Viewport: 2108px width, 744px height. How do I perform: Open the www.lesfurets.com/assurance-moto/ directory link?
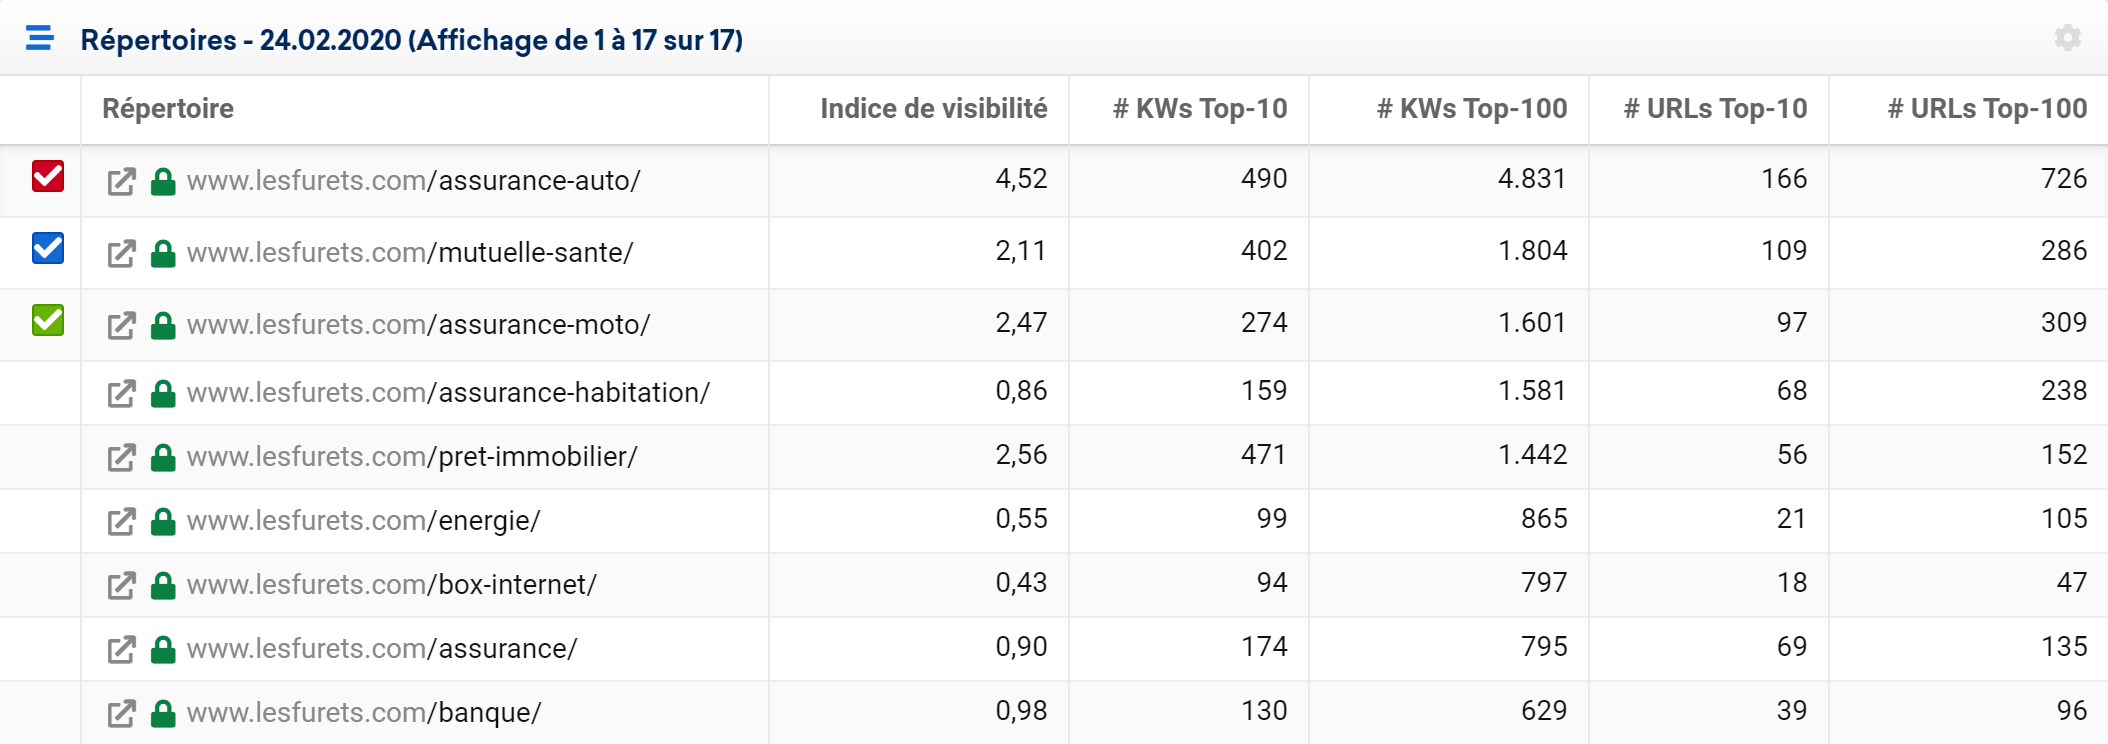(418, 325)
